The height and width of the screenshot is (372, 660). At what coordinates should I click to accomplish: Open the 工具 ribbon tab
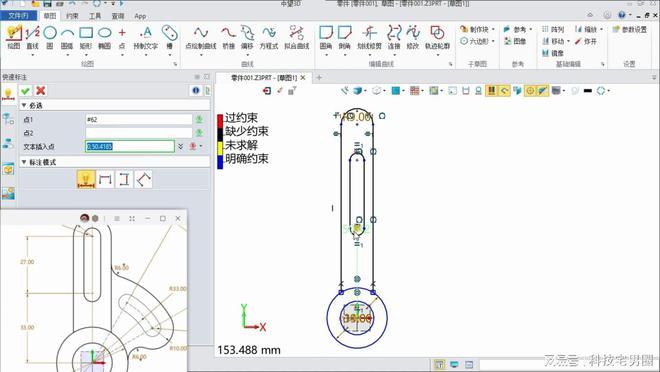[x=95, y=16]
